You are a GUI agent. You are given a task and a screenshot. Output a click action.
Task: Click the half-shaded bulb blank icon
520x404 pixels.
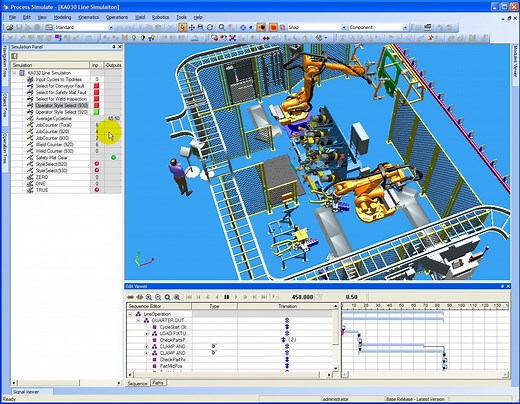point(143,38)
